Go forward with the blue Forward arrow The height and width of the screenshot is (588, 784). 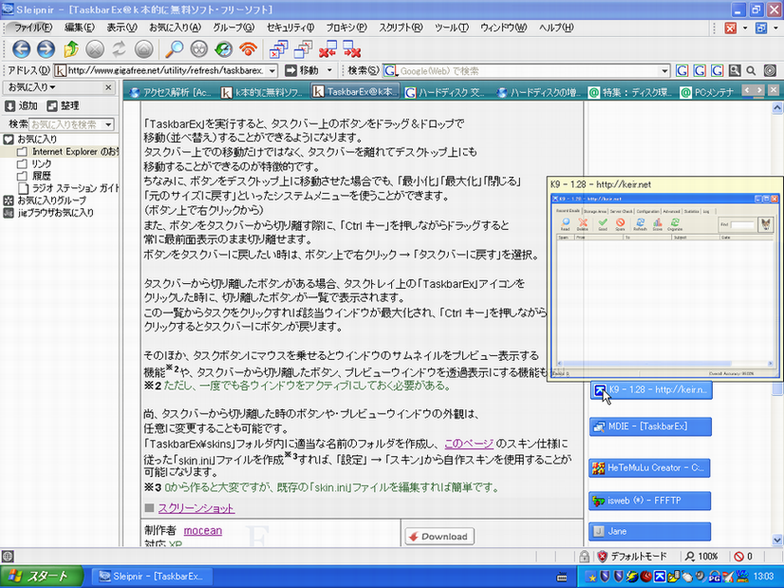pyautogui.click(x=46, y=49)
